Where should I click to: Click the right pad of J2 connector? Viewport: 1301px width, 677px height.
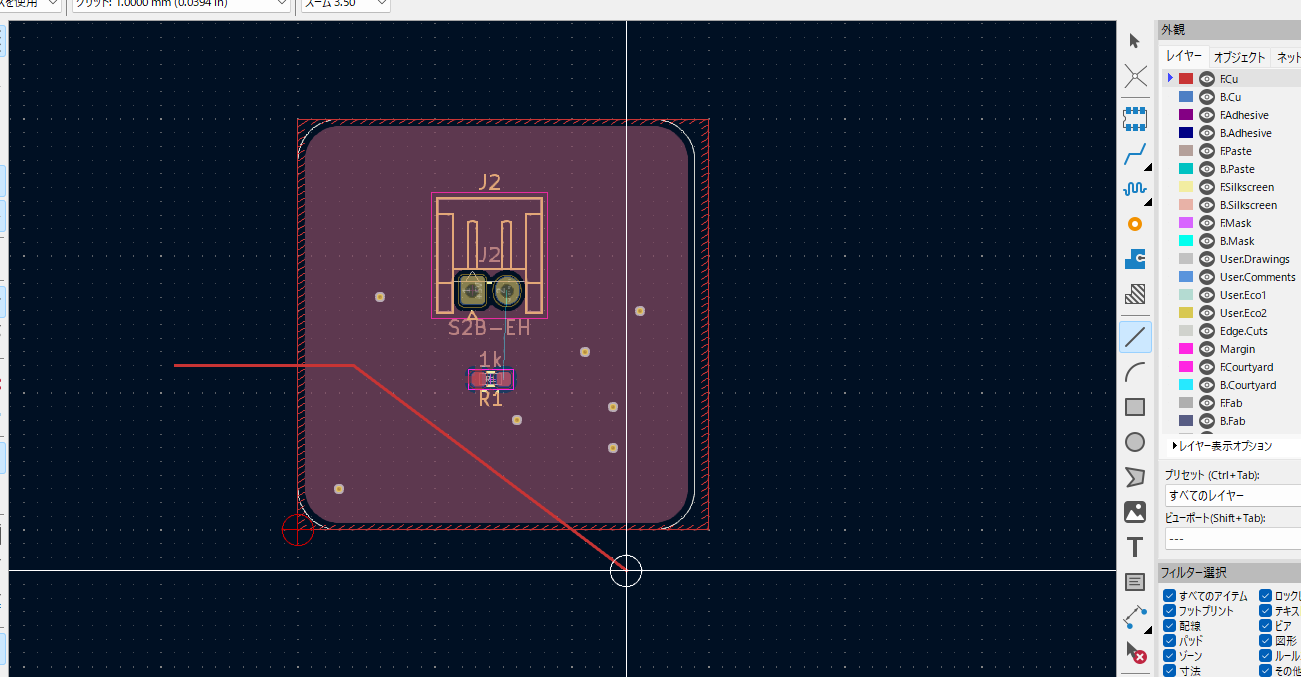click(x=508, y=291)
